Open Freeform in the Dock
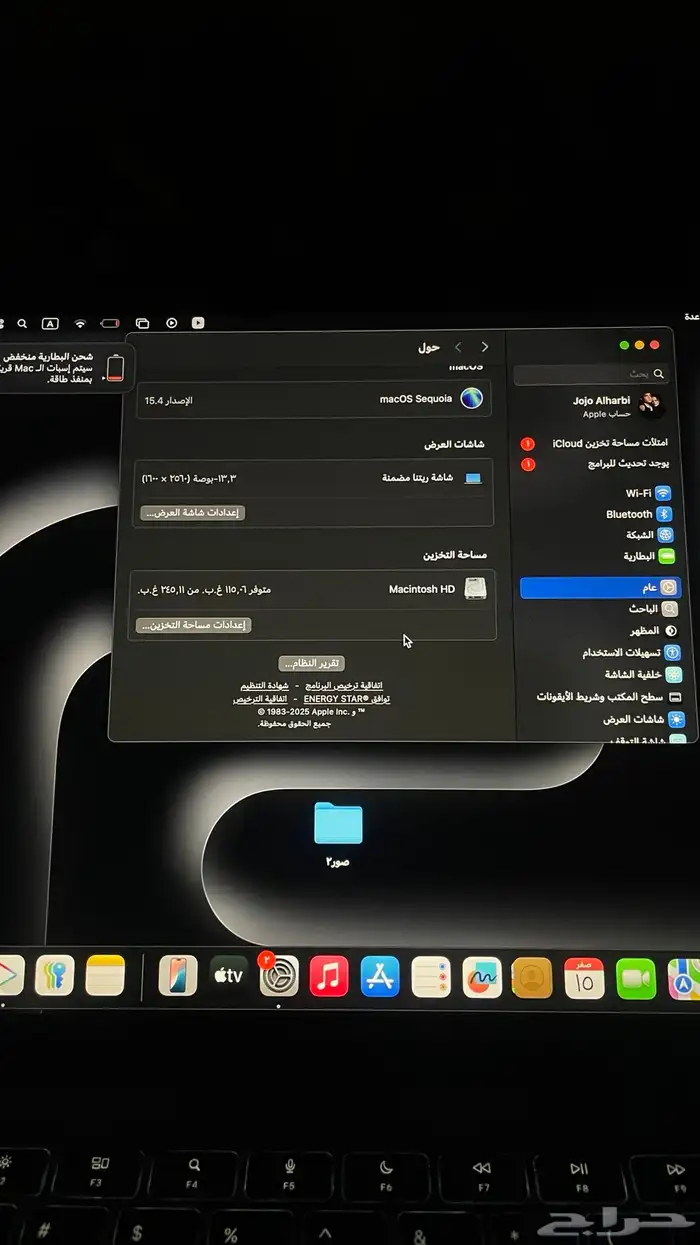Screen dimensions: 700x1245 (x=482, y=975)
